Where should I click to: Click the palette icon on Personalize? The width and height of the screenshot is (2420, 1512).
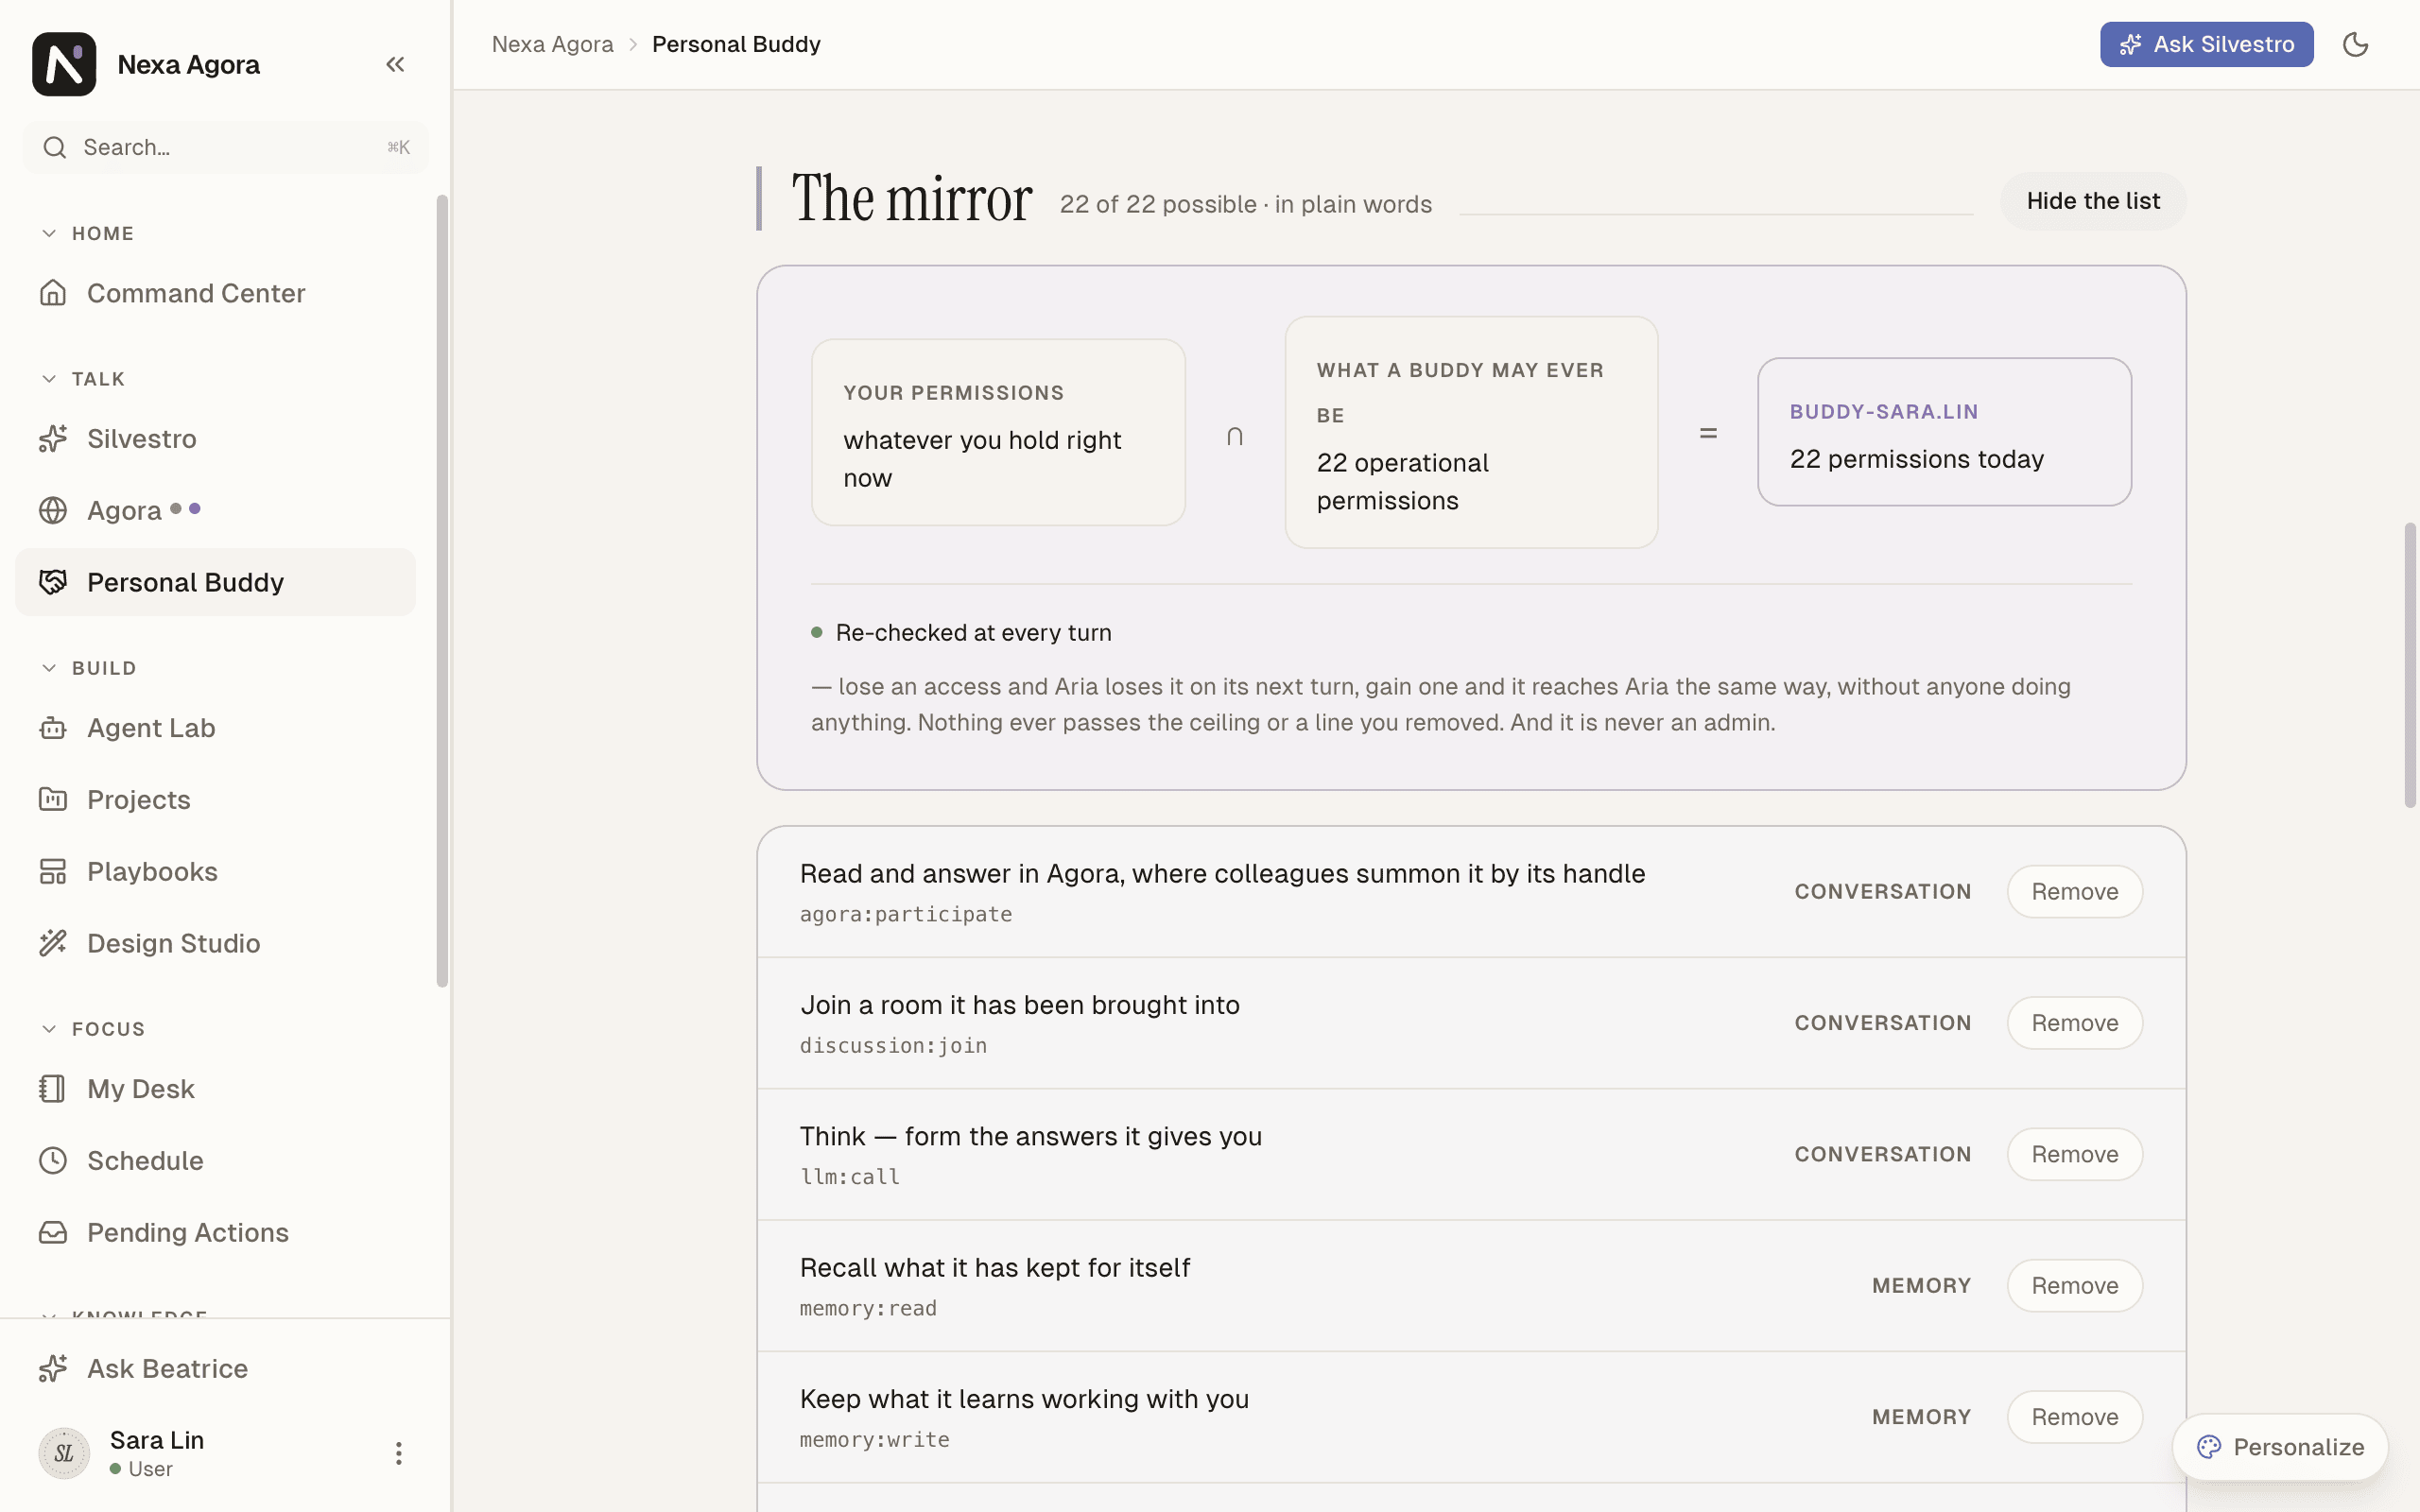pyautogui.click(x=2209, y=1447)
